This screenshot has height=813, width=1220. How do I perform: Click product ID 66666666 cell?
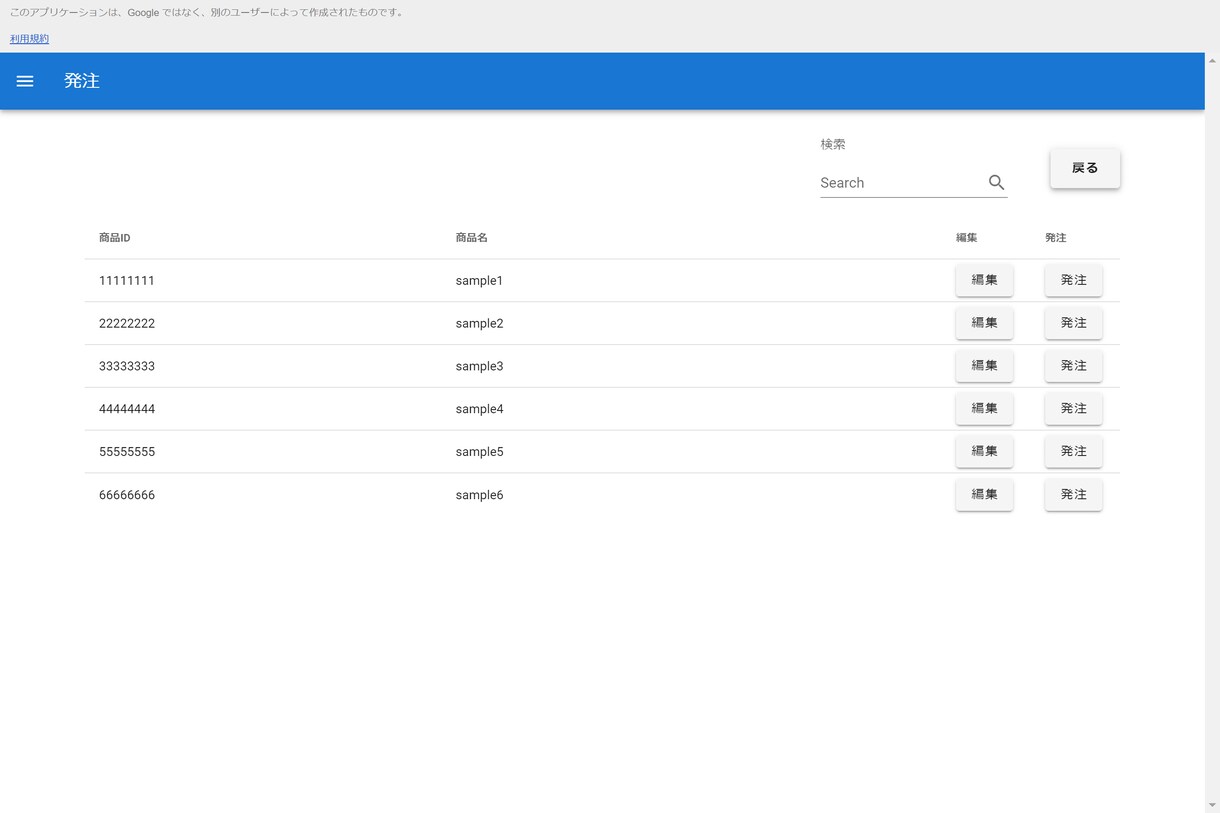point(127,495)
